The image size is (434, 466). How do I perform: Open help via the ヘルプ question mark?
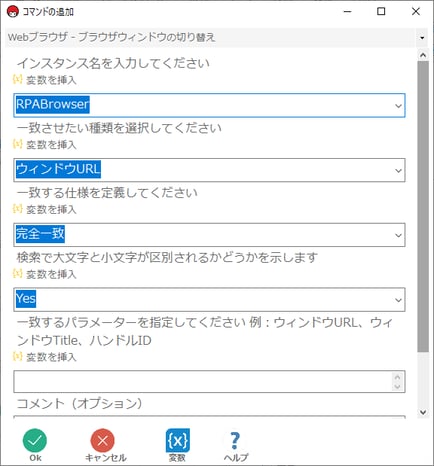[x=235, y=441]
